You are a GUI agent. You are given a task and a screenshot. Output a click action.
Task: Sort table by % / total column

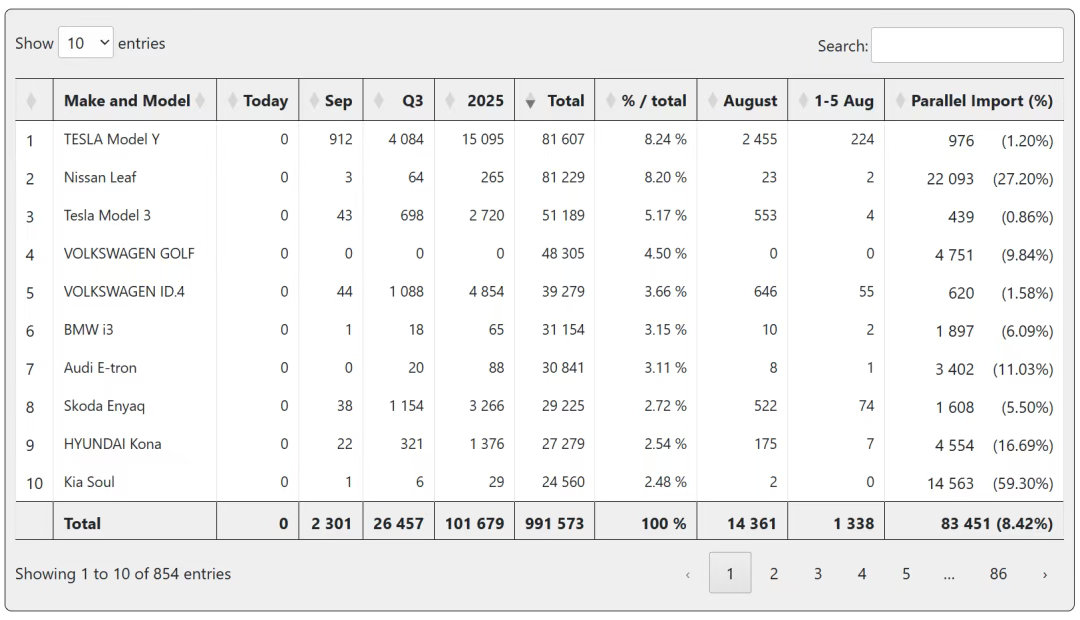(x=646, y=101)
